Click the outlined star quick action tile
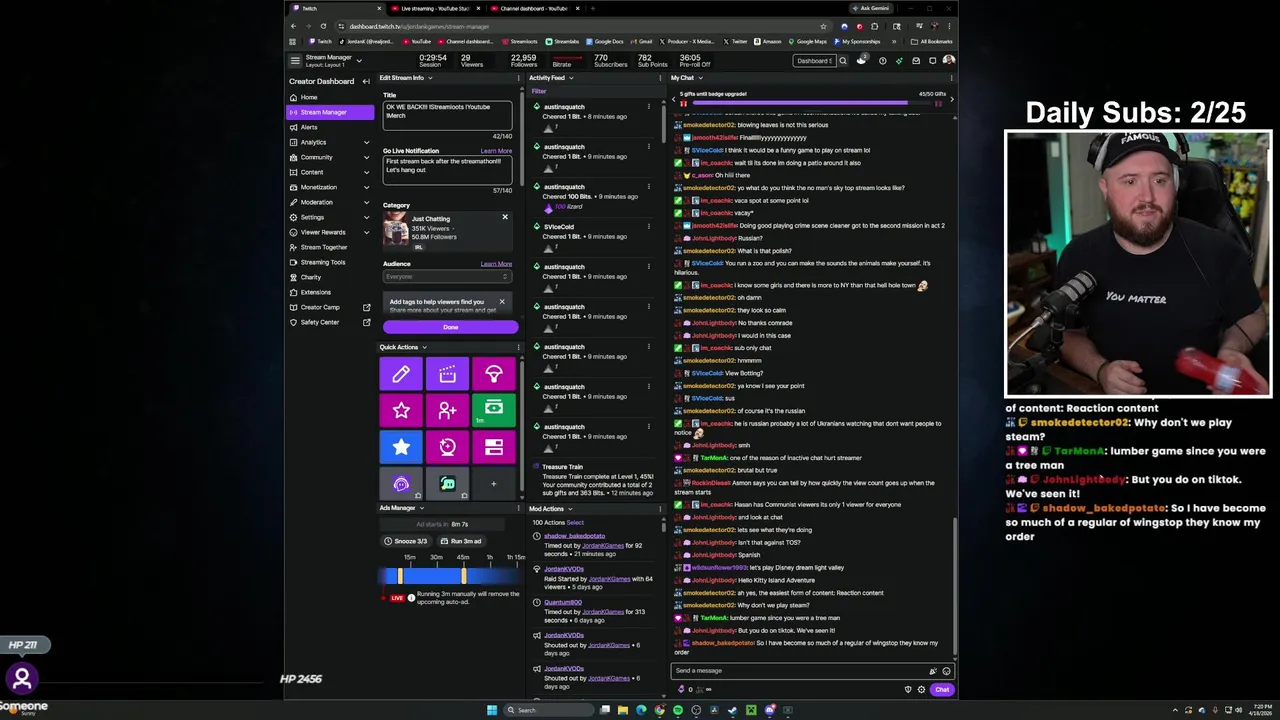Image resolution: width=1280 pixels, height=720 pixels. pos(401,411)
